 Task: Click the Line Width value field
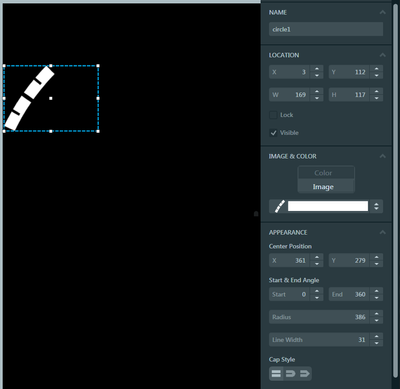319,340
